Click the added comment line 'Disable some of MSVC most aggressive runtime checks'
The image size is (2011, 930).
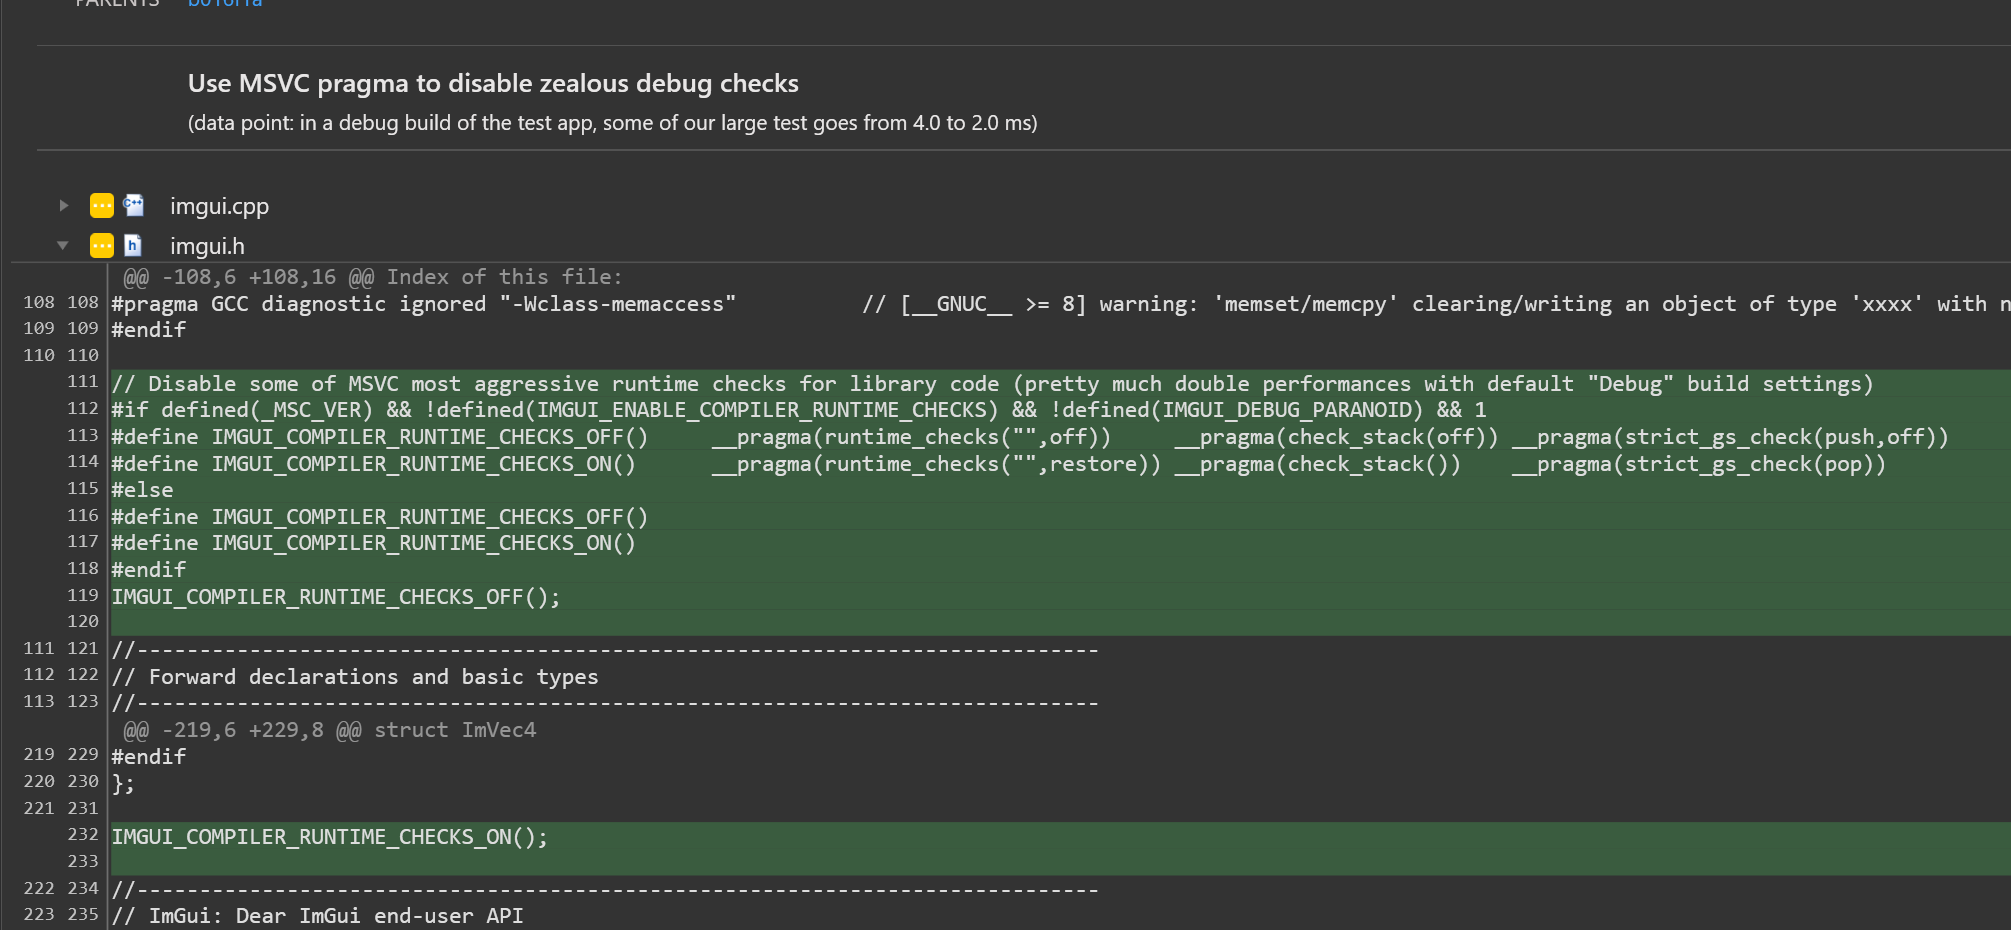tap(992, 384)
